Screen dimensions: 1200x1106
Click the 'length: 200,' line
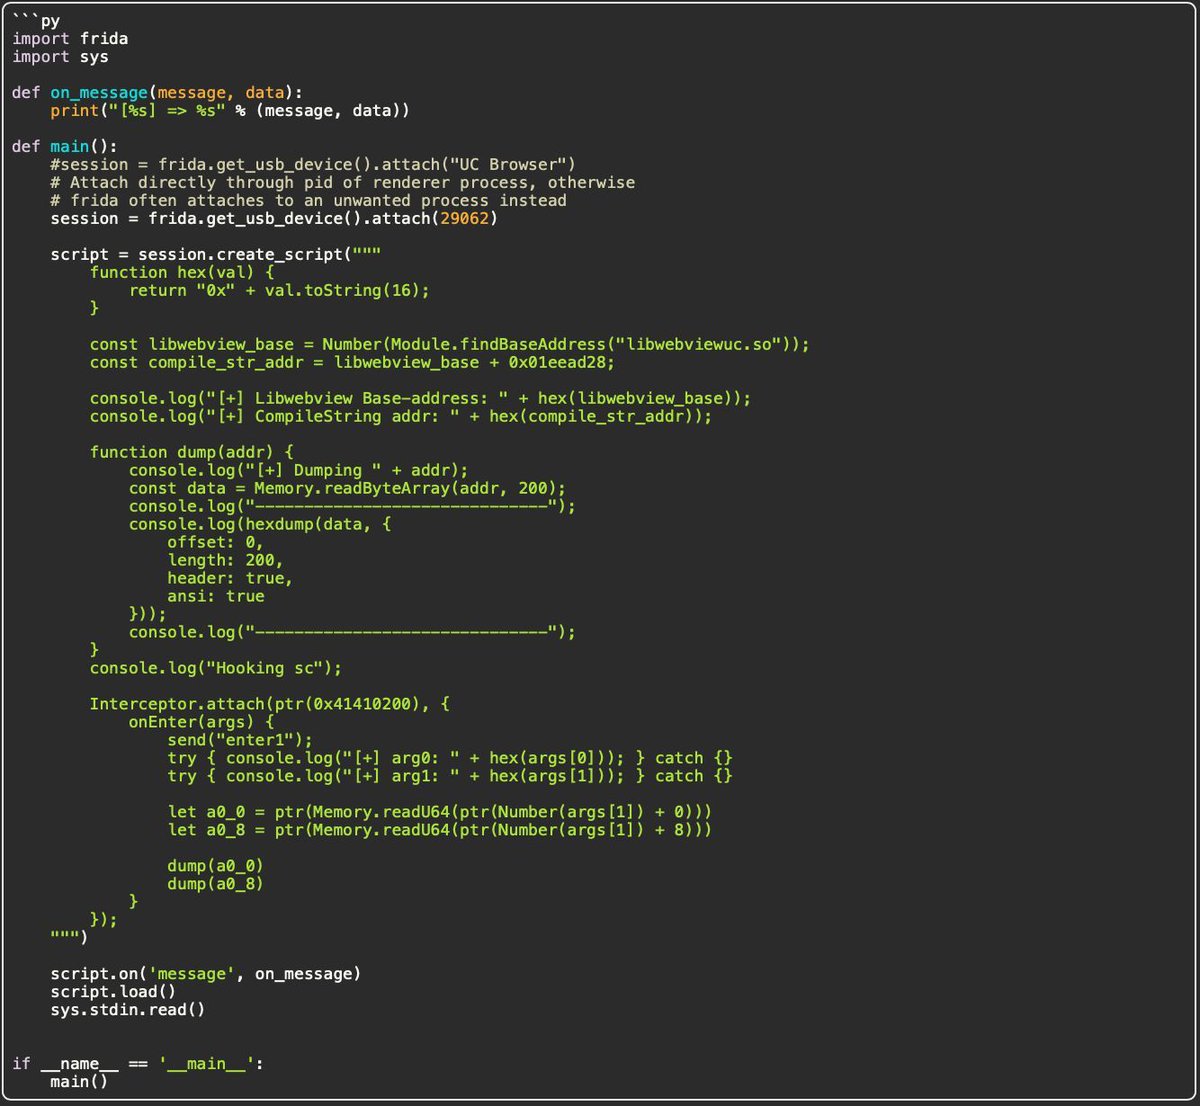pos(226,560)
